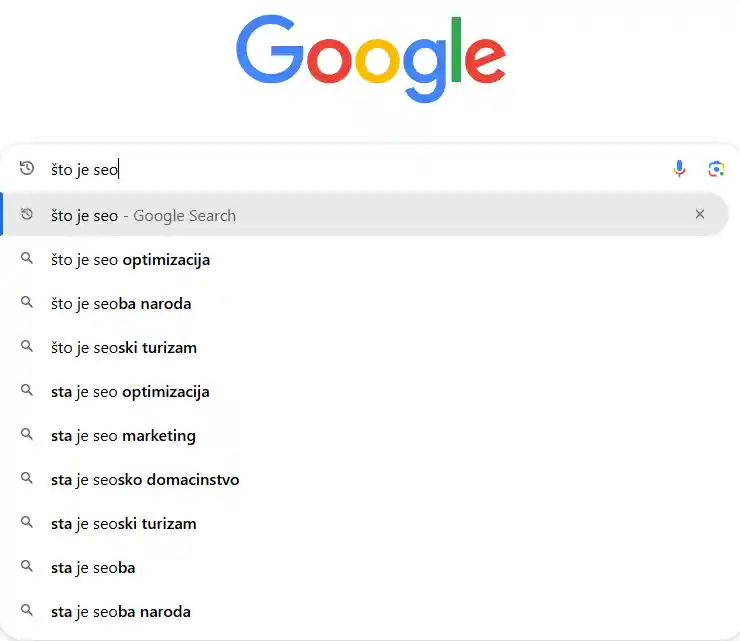Choose the 'sta je seoba naroda' suggestion
Viewport: 740px width, 641px height.
pos(121,612)
